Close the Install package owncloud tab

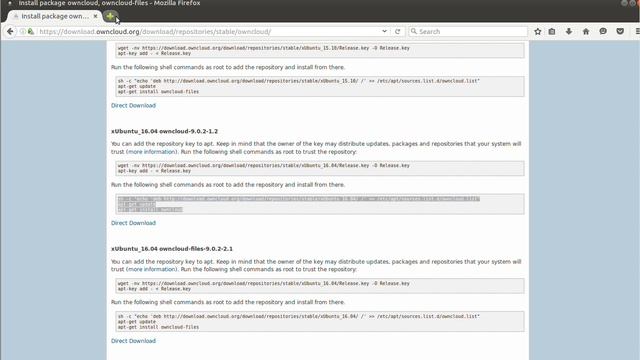95,16
